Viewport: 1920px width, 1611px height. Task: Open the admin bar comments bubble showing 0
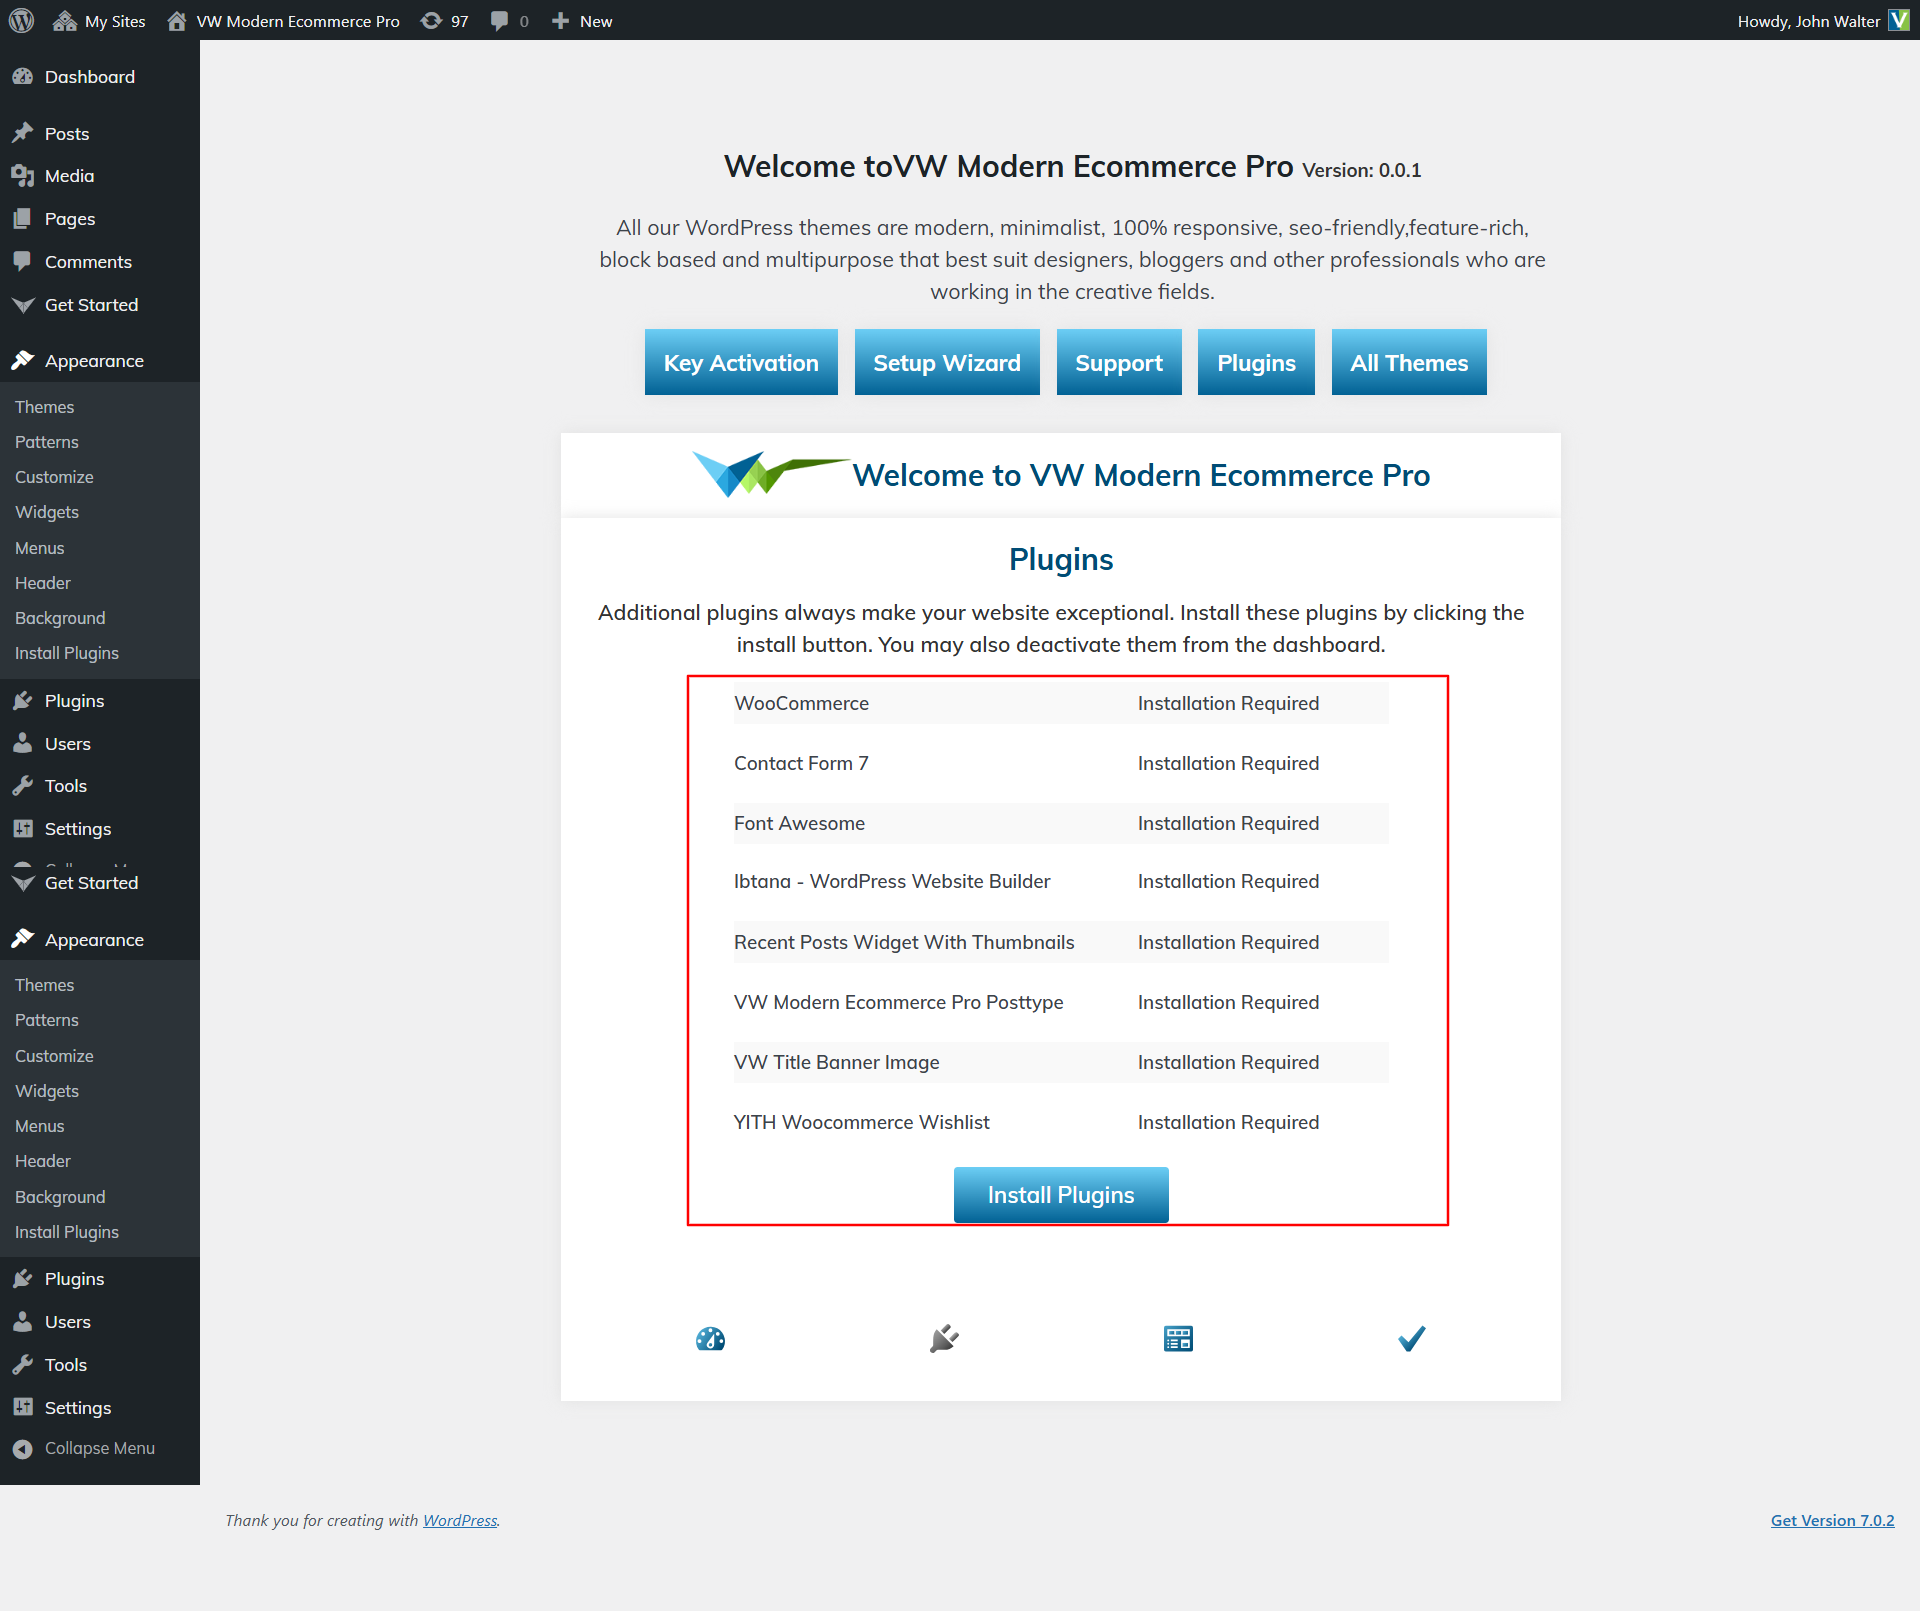tap(499, 21)
